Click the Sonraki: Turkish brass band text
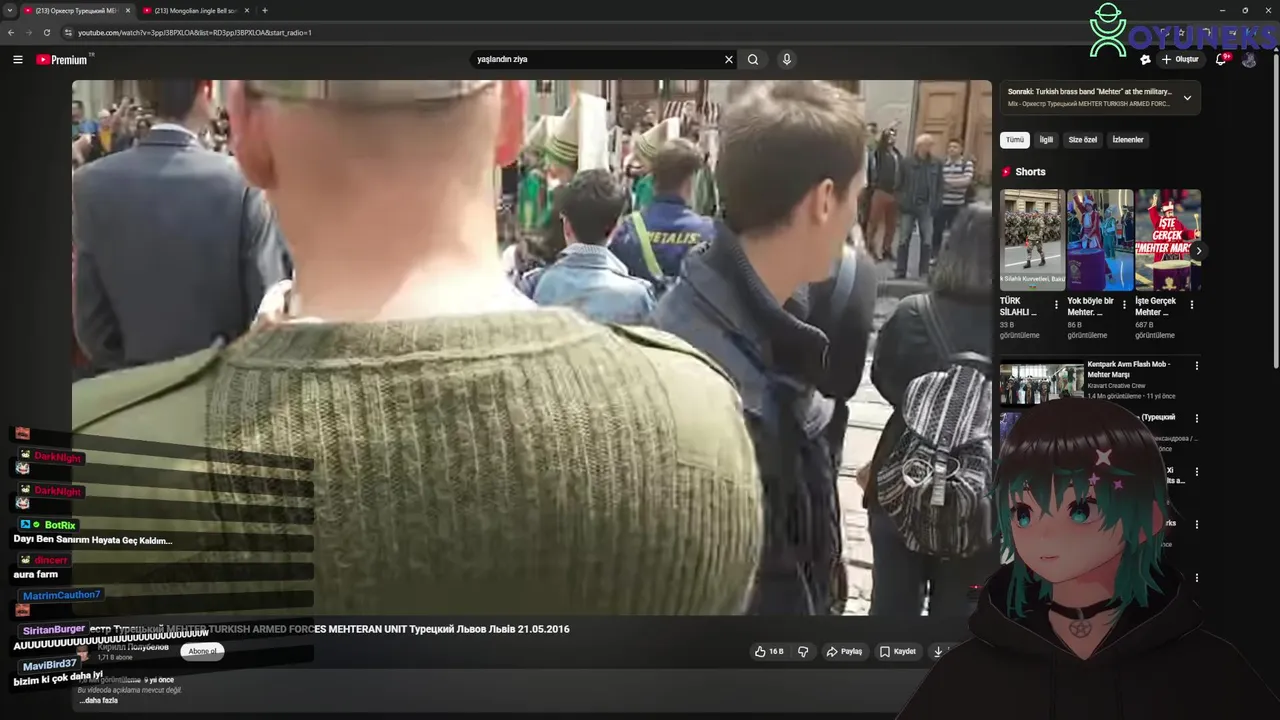This screenshot has width=1280, height=720. [x=1089, y=92]
